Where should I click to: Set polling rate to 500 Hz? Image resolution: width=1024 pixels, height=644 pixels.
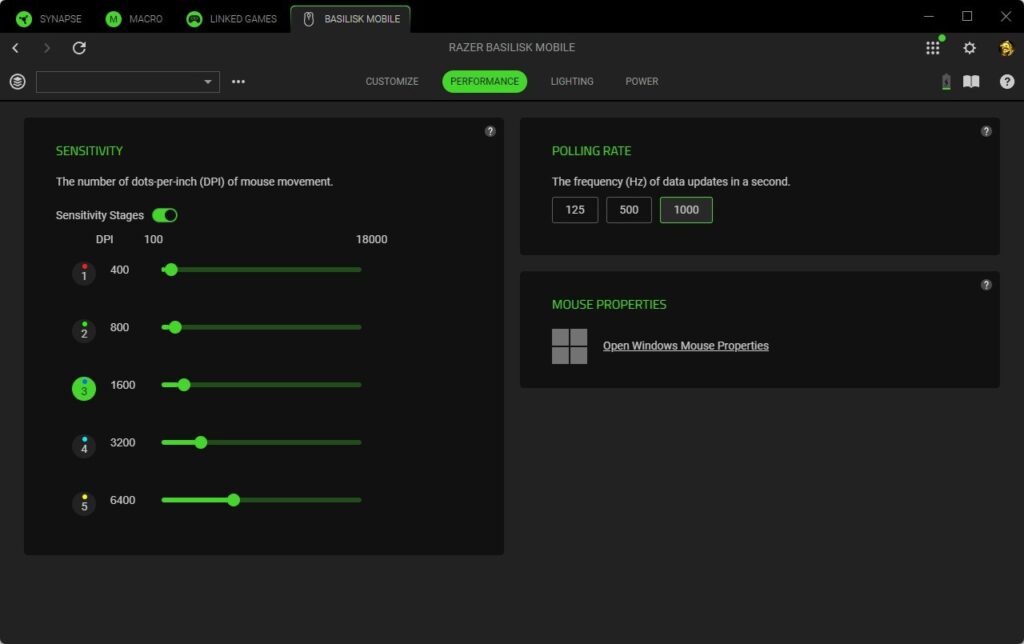pyautogui.click(x=629, y=210)
